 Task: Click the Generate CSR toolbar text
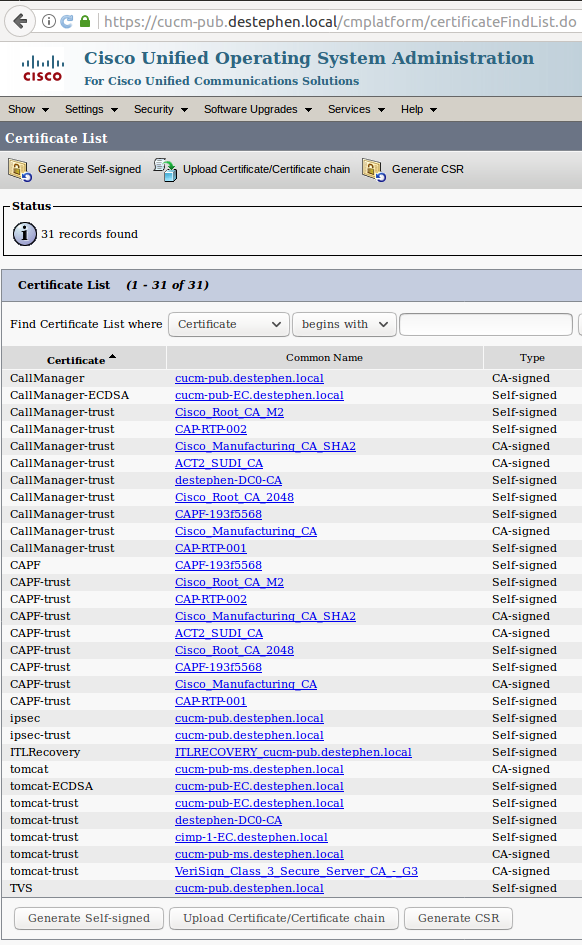(x=428, y=169)
